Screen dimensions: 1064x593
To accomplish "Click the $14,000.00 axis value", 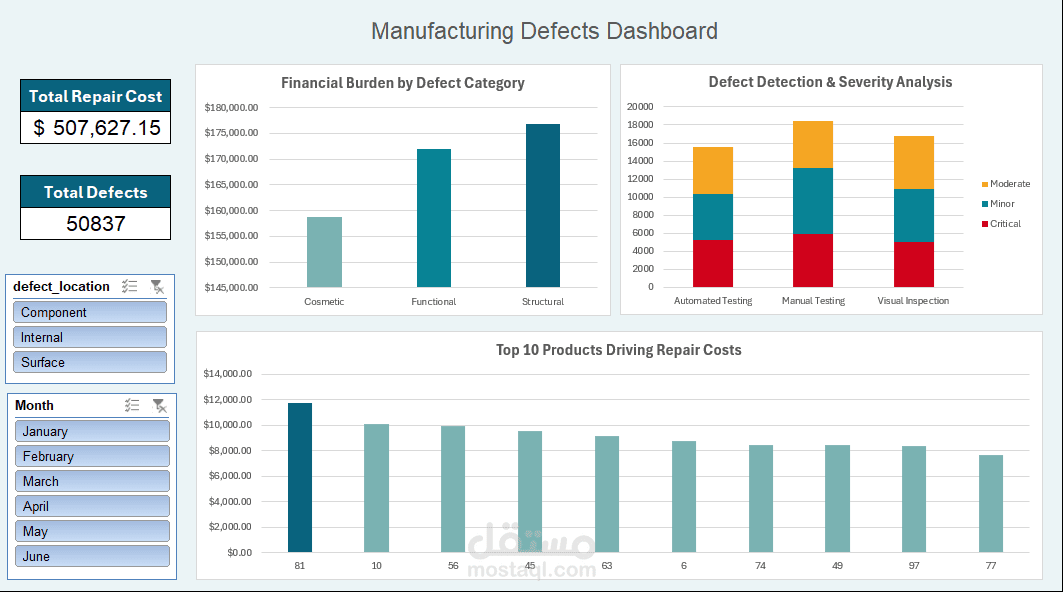I will [x=227, y=374].
